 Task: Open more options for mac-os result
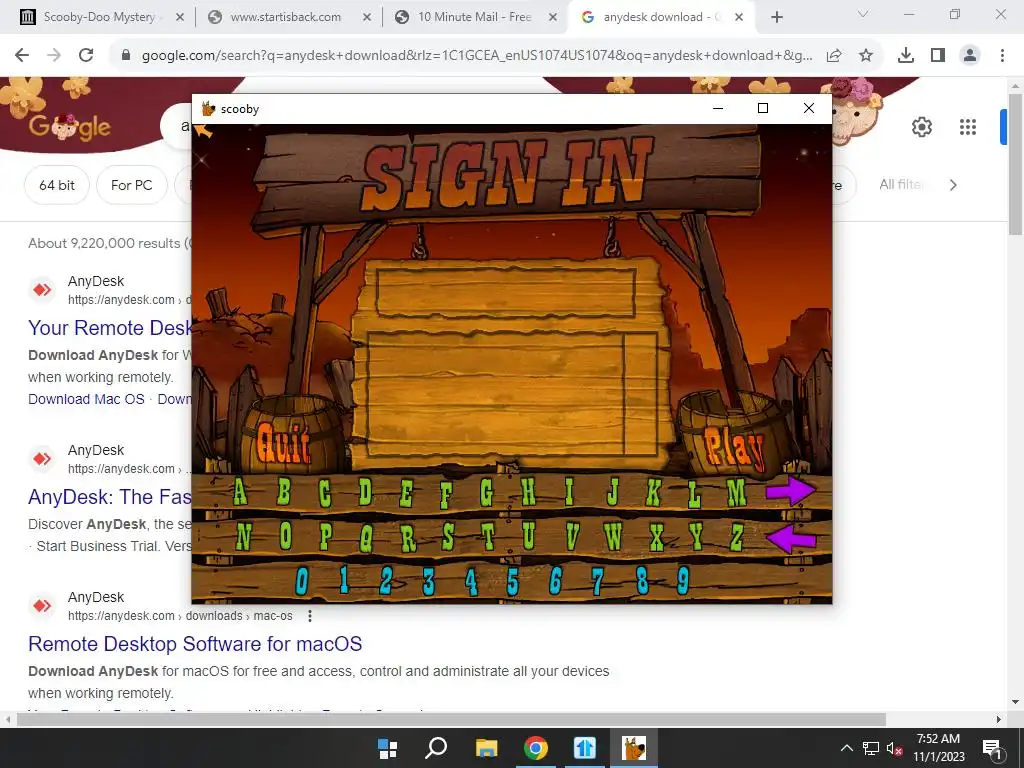point(310,616)
